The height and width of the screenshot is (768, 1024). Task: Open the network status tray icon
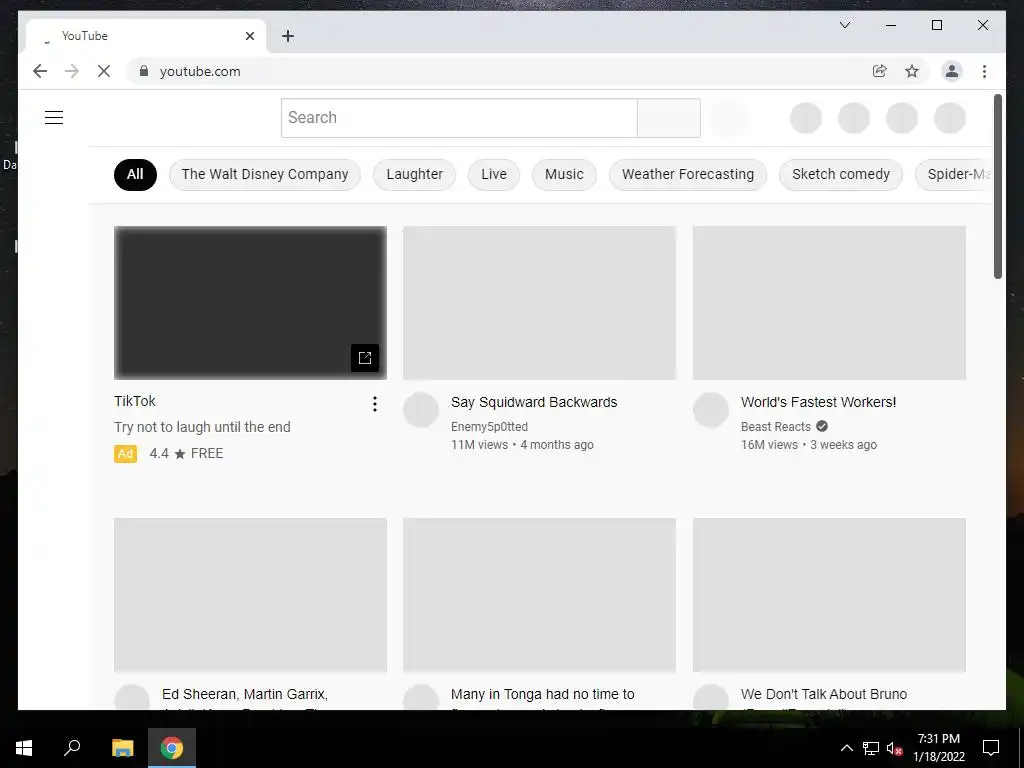tap(871, 748)
